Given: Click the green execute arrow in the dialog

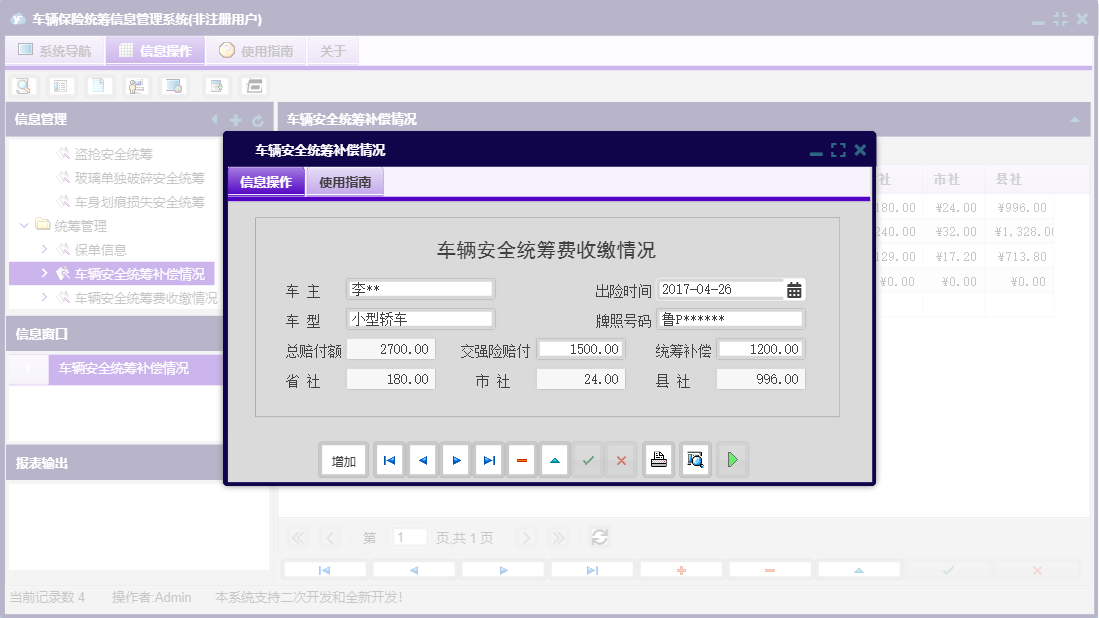Looking at the screenshot, I should click(732, 459).
